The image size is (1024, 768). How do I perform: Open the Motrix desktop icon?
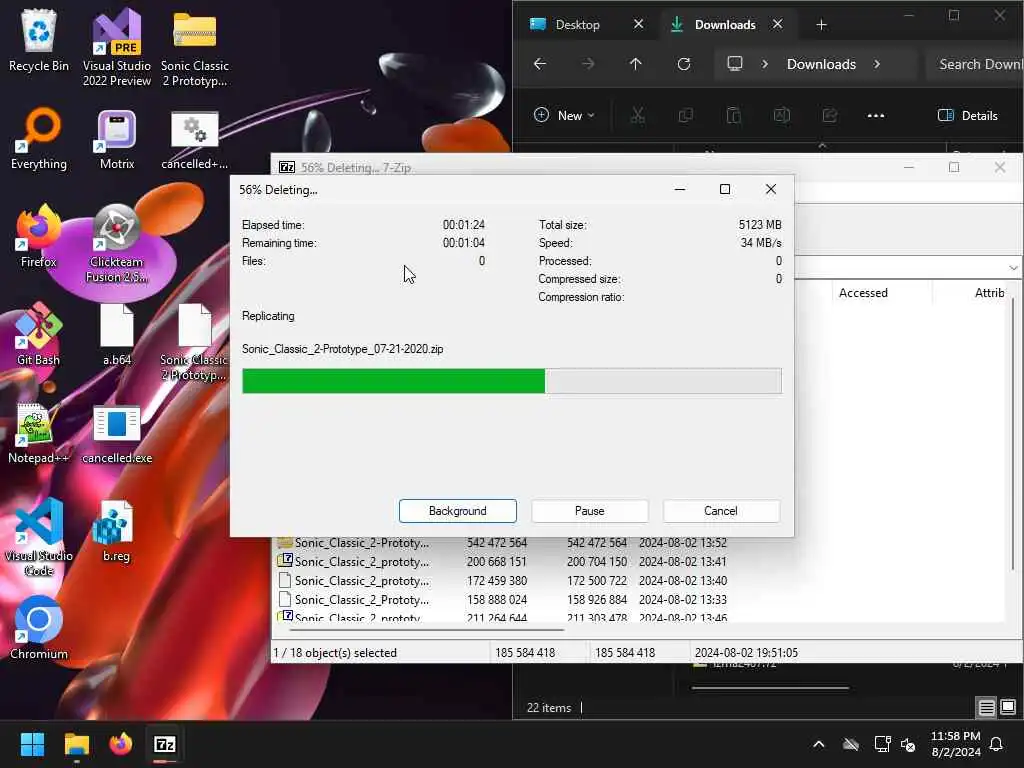click(x=116, y=139)
